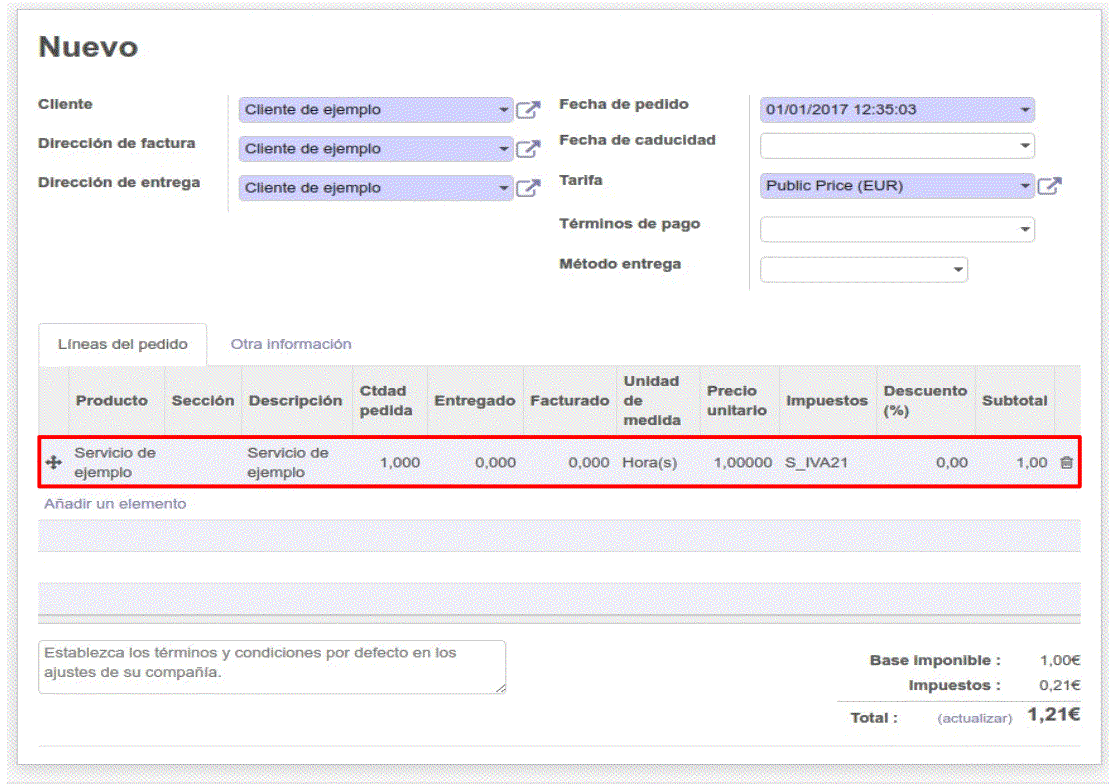Click Añadir un elemento link

[115, 504]
